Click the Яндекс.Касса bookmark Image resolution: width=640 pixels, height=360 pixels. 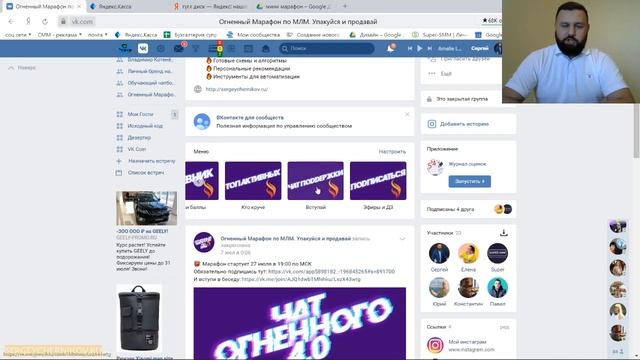136,35
